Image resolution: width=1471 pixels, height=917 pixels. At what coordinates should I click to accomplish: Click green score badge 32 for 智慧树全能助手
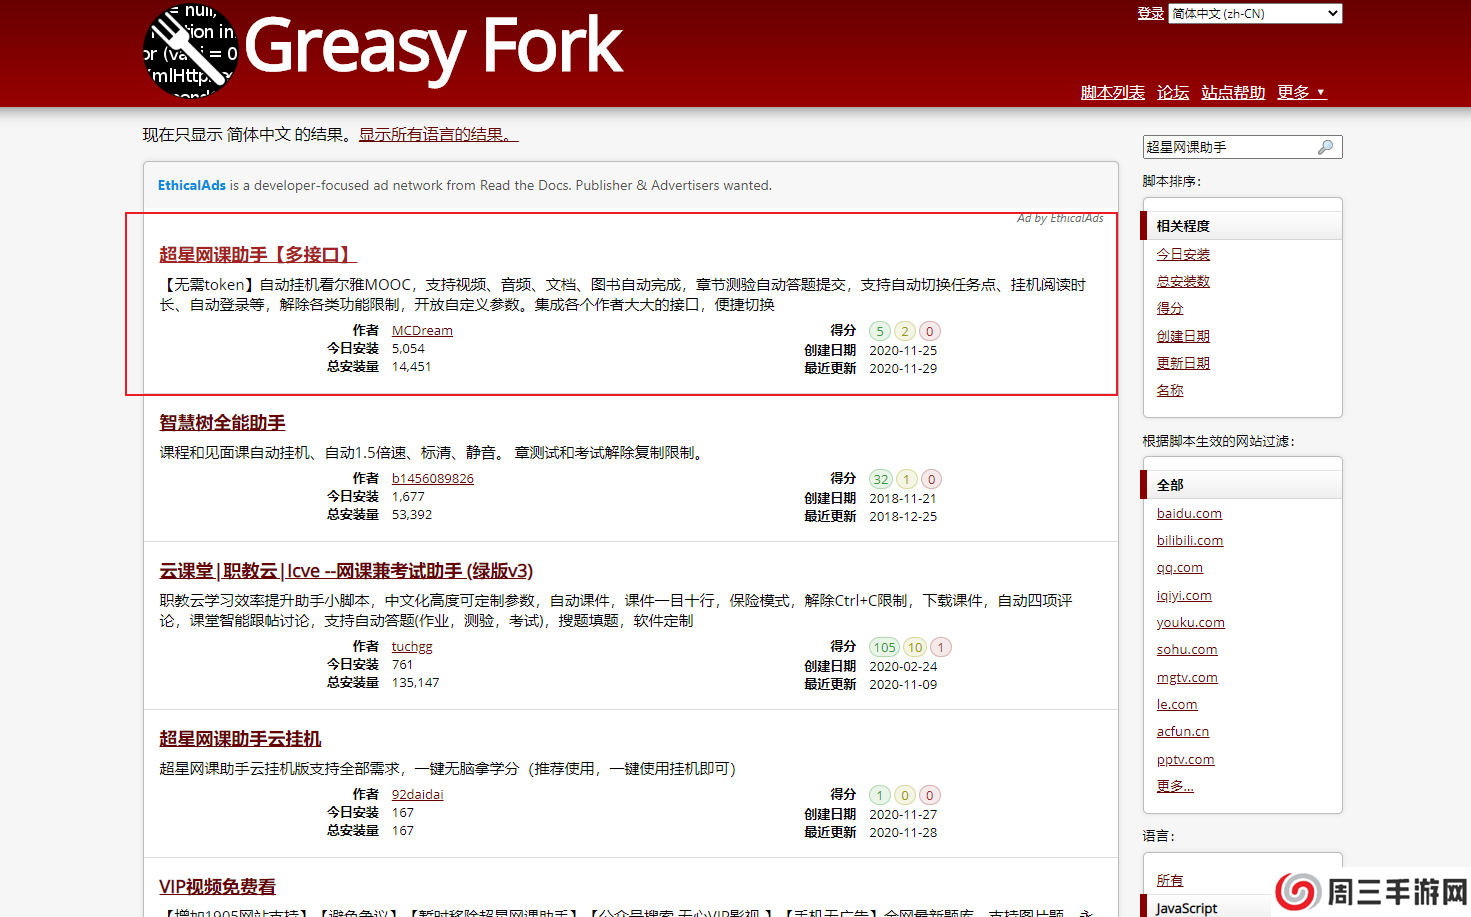[880, 479]
